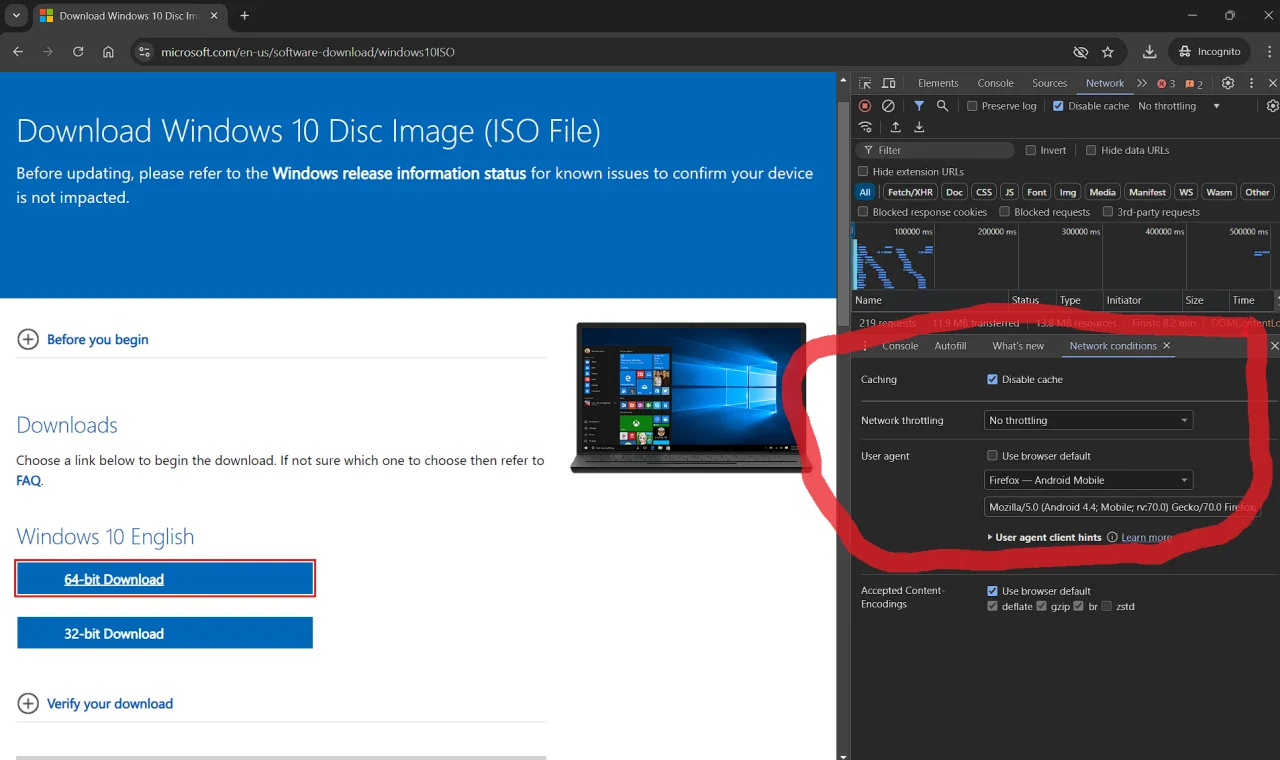This screenshot has height=760, width=1280.
Task: Open What's new drawer tab
Action: click(1018, 346)
